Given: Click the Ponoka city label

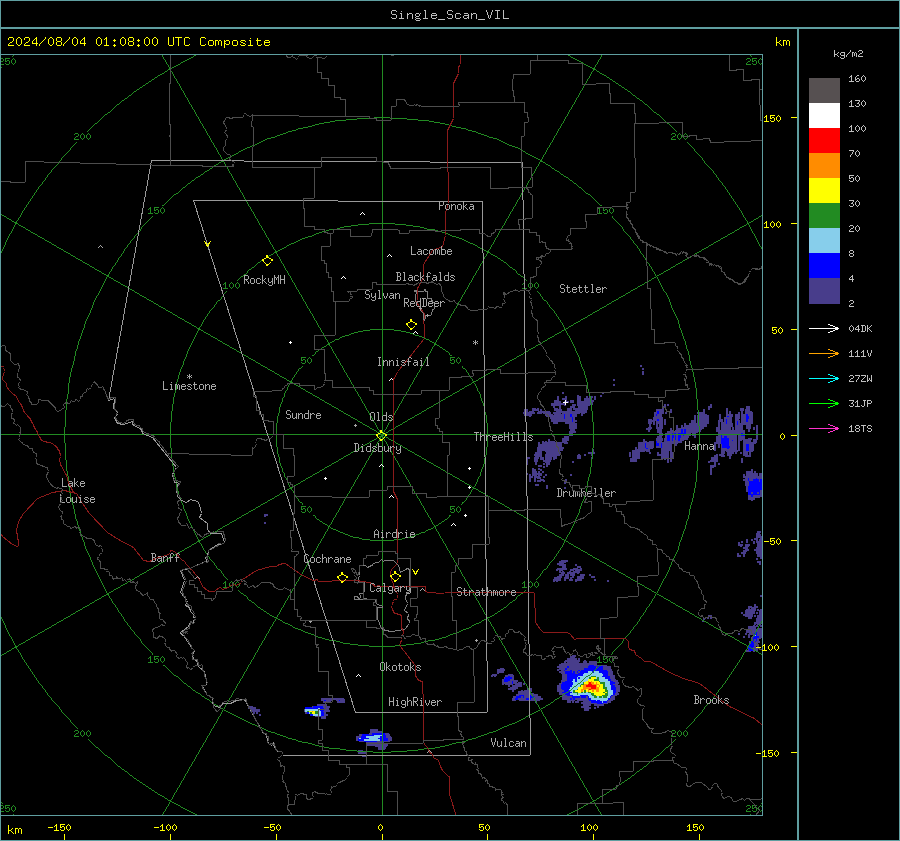Looking at the screenshot, I should [456, 206].
